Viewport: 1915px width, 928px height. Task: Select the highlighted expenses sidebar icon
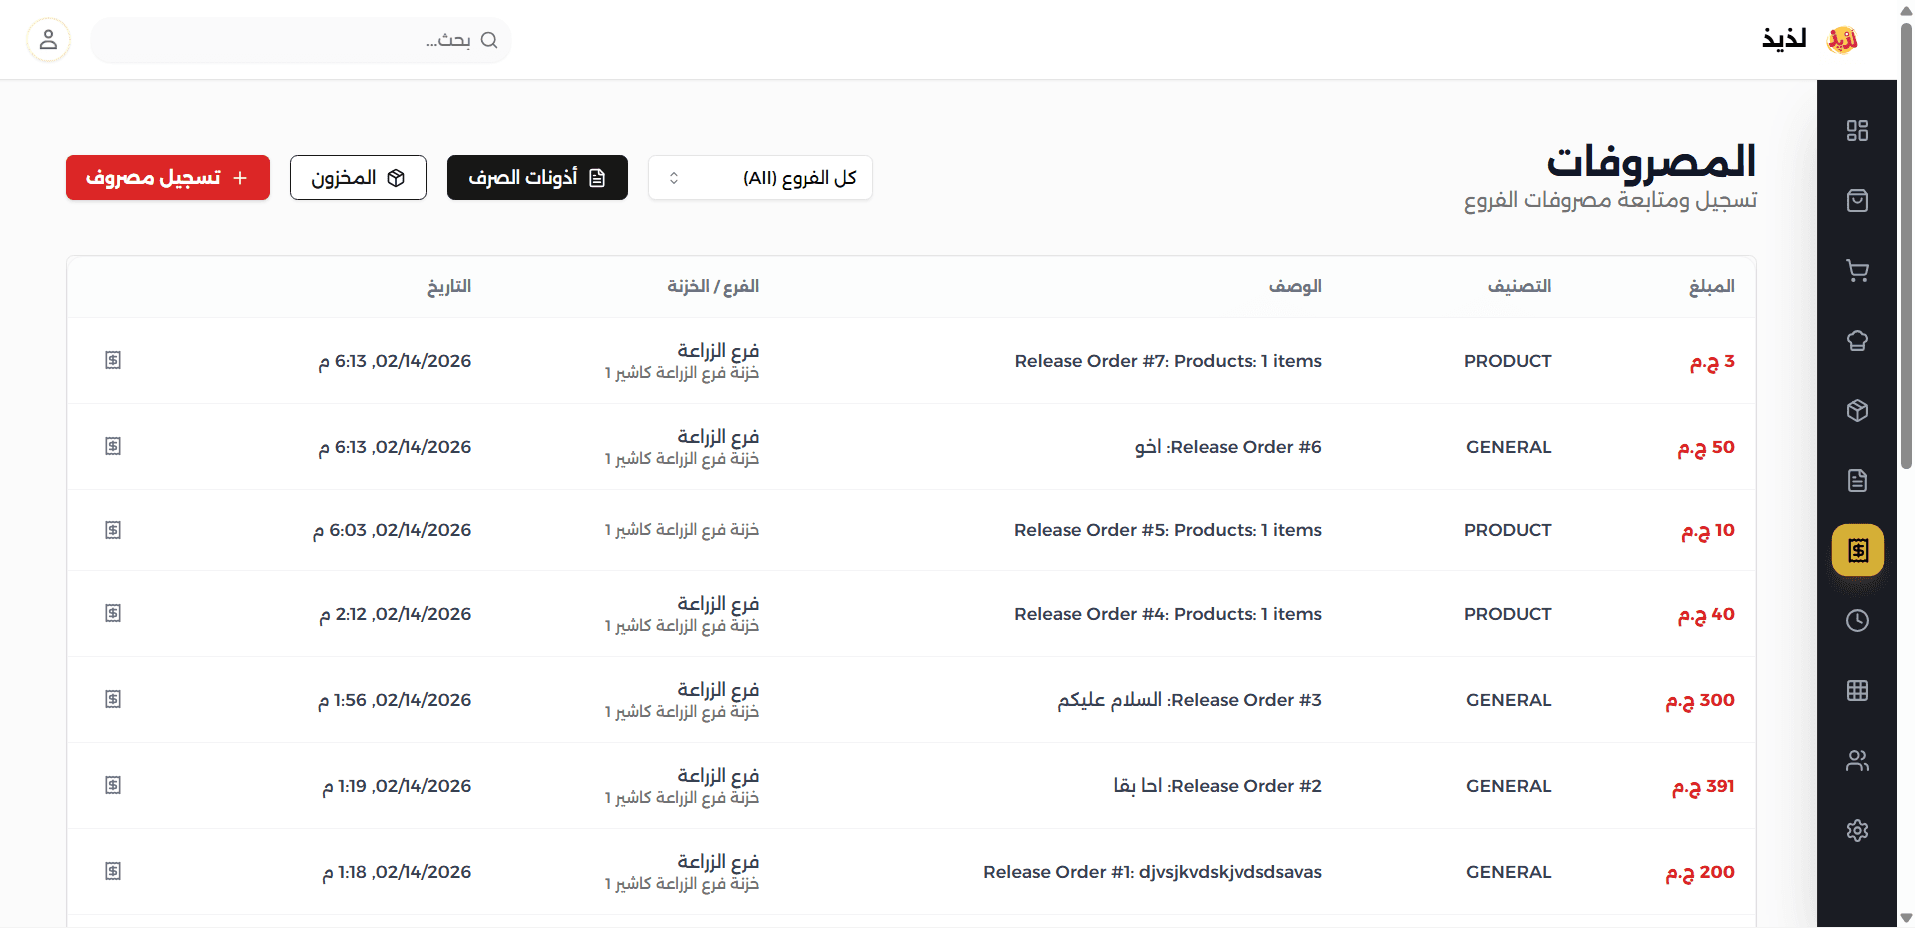[x=1857, y=551]
